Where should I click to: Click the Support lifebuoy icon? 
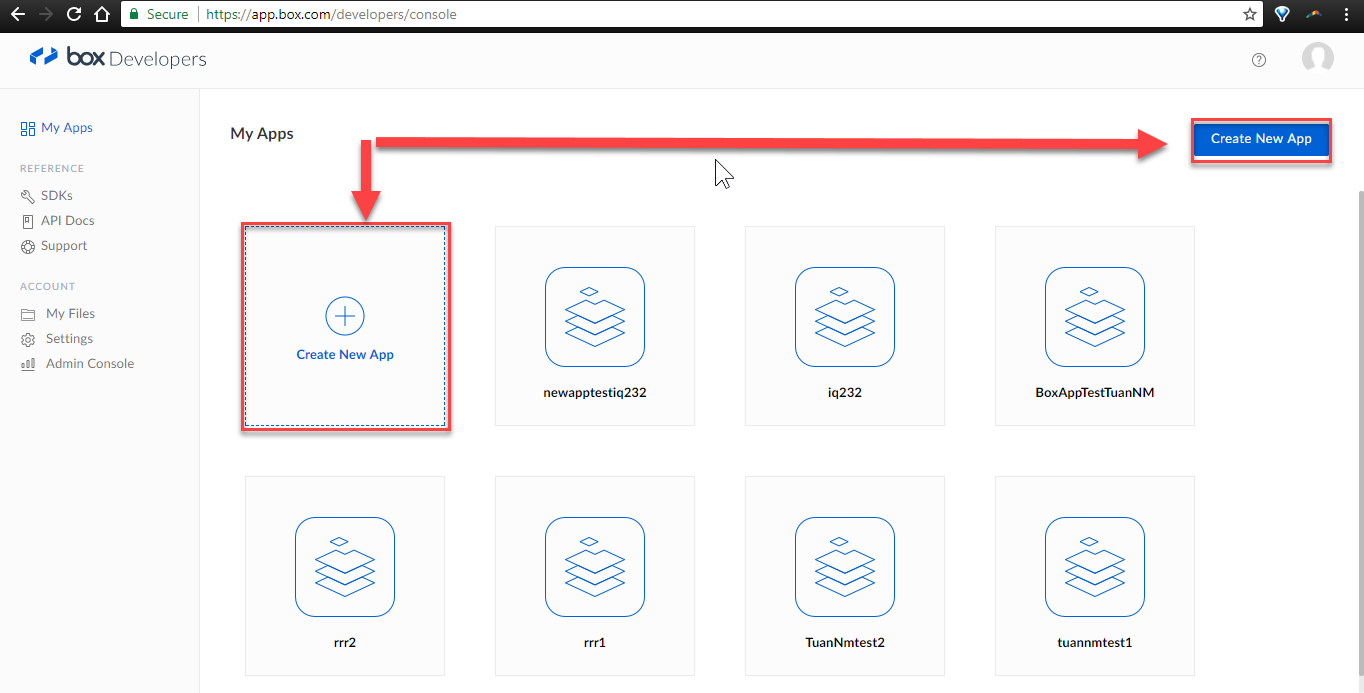(28, 246)
